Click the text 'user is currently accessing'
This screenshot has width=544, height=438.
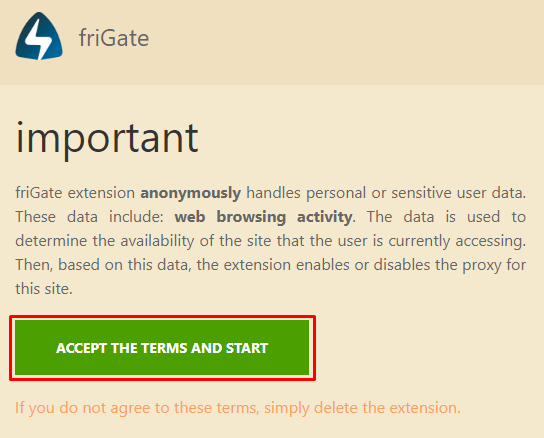[x=430, y=241]
